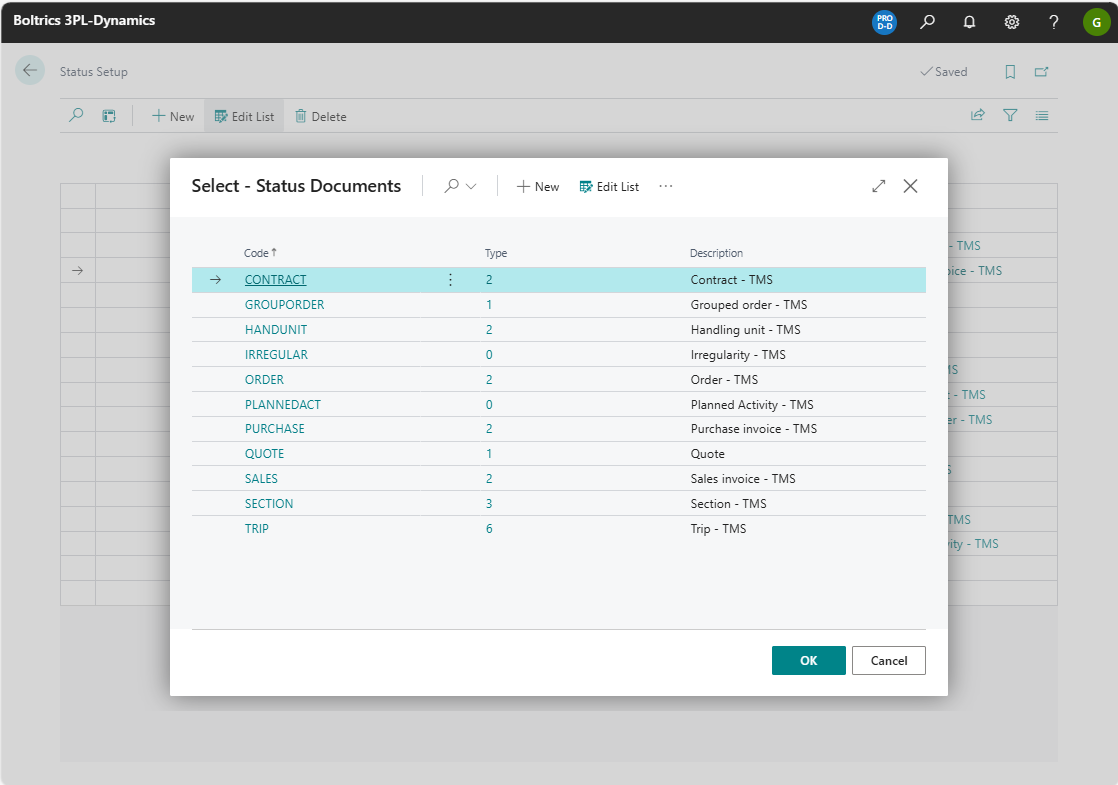The width and height of the screenshot is (1118, 785).
Task: Open the notifications bell
Action: [x=968, y=21]
